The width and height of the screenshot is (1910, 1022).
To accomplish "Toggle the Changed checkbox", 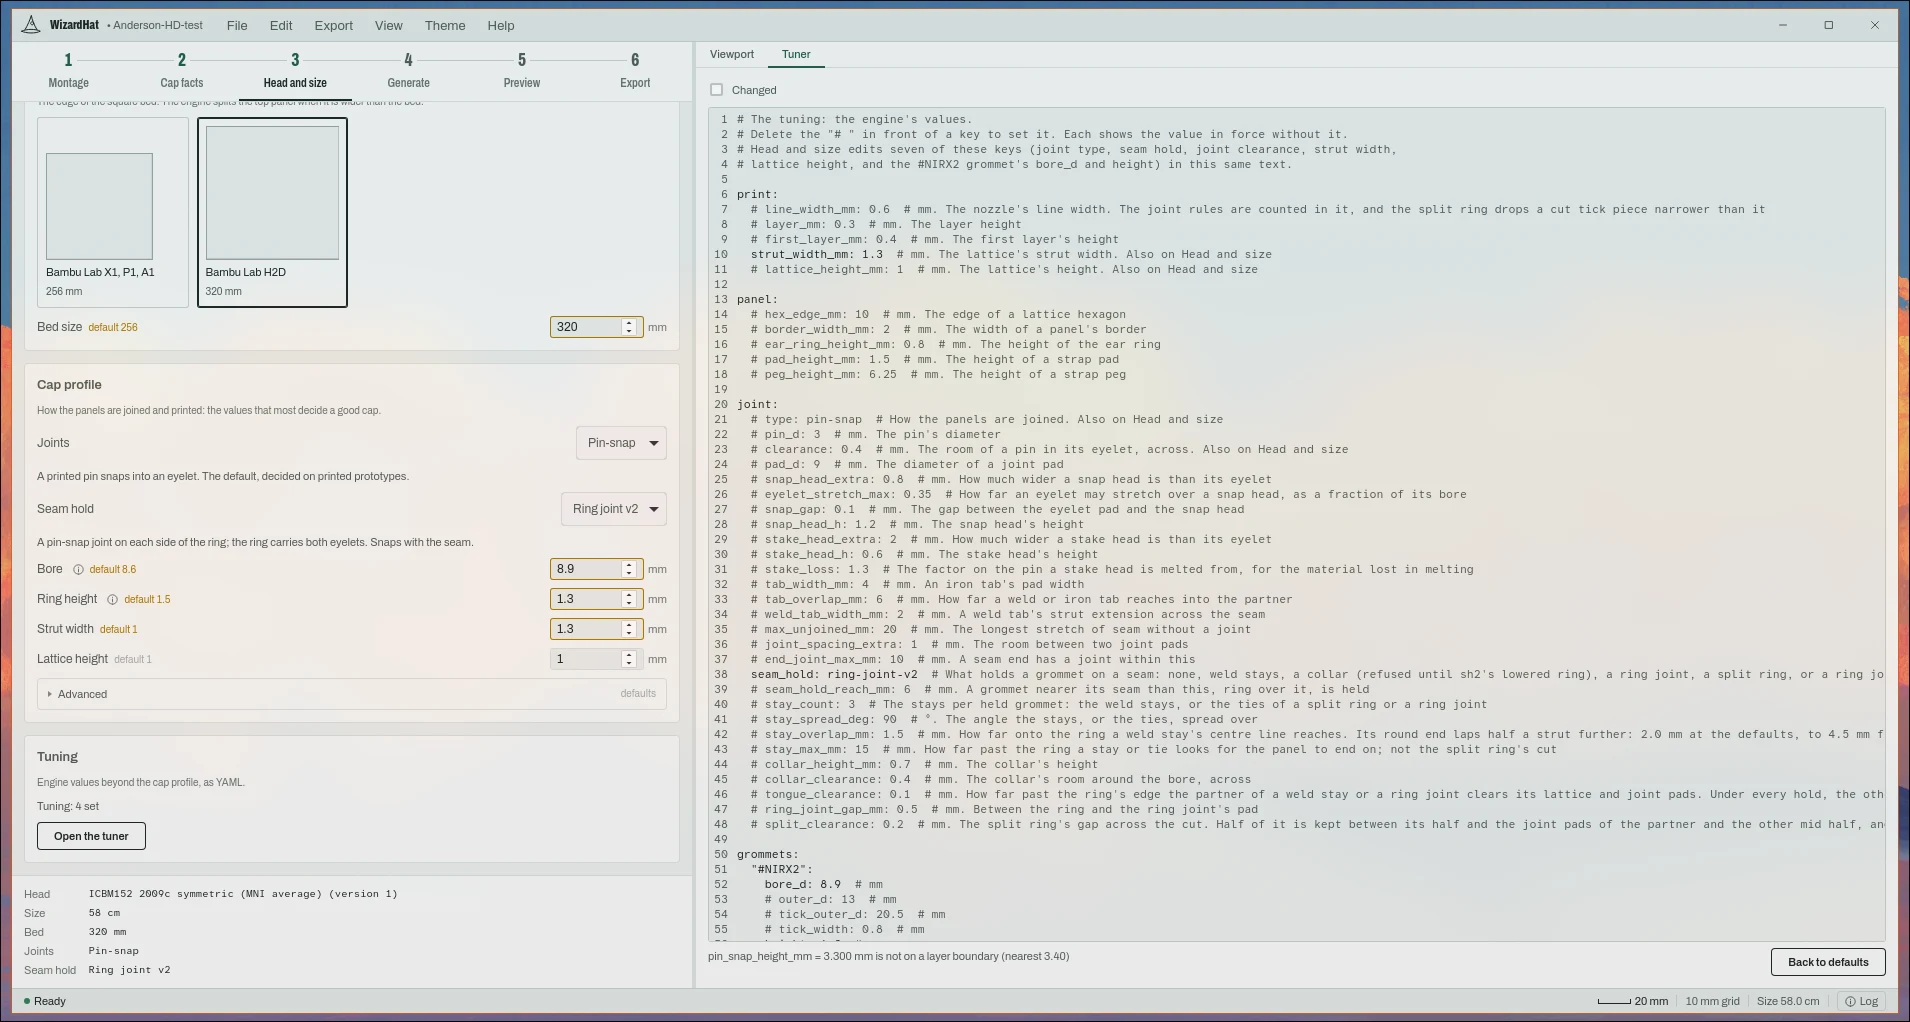I will point(716,90).
